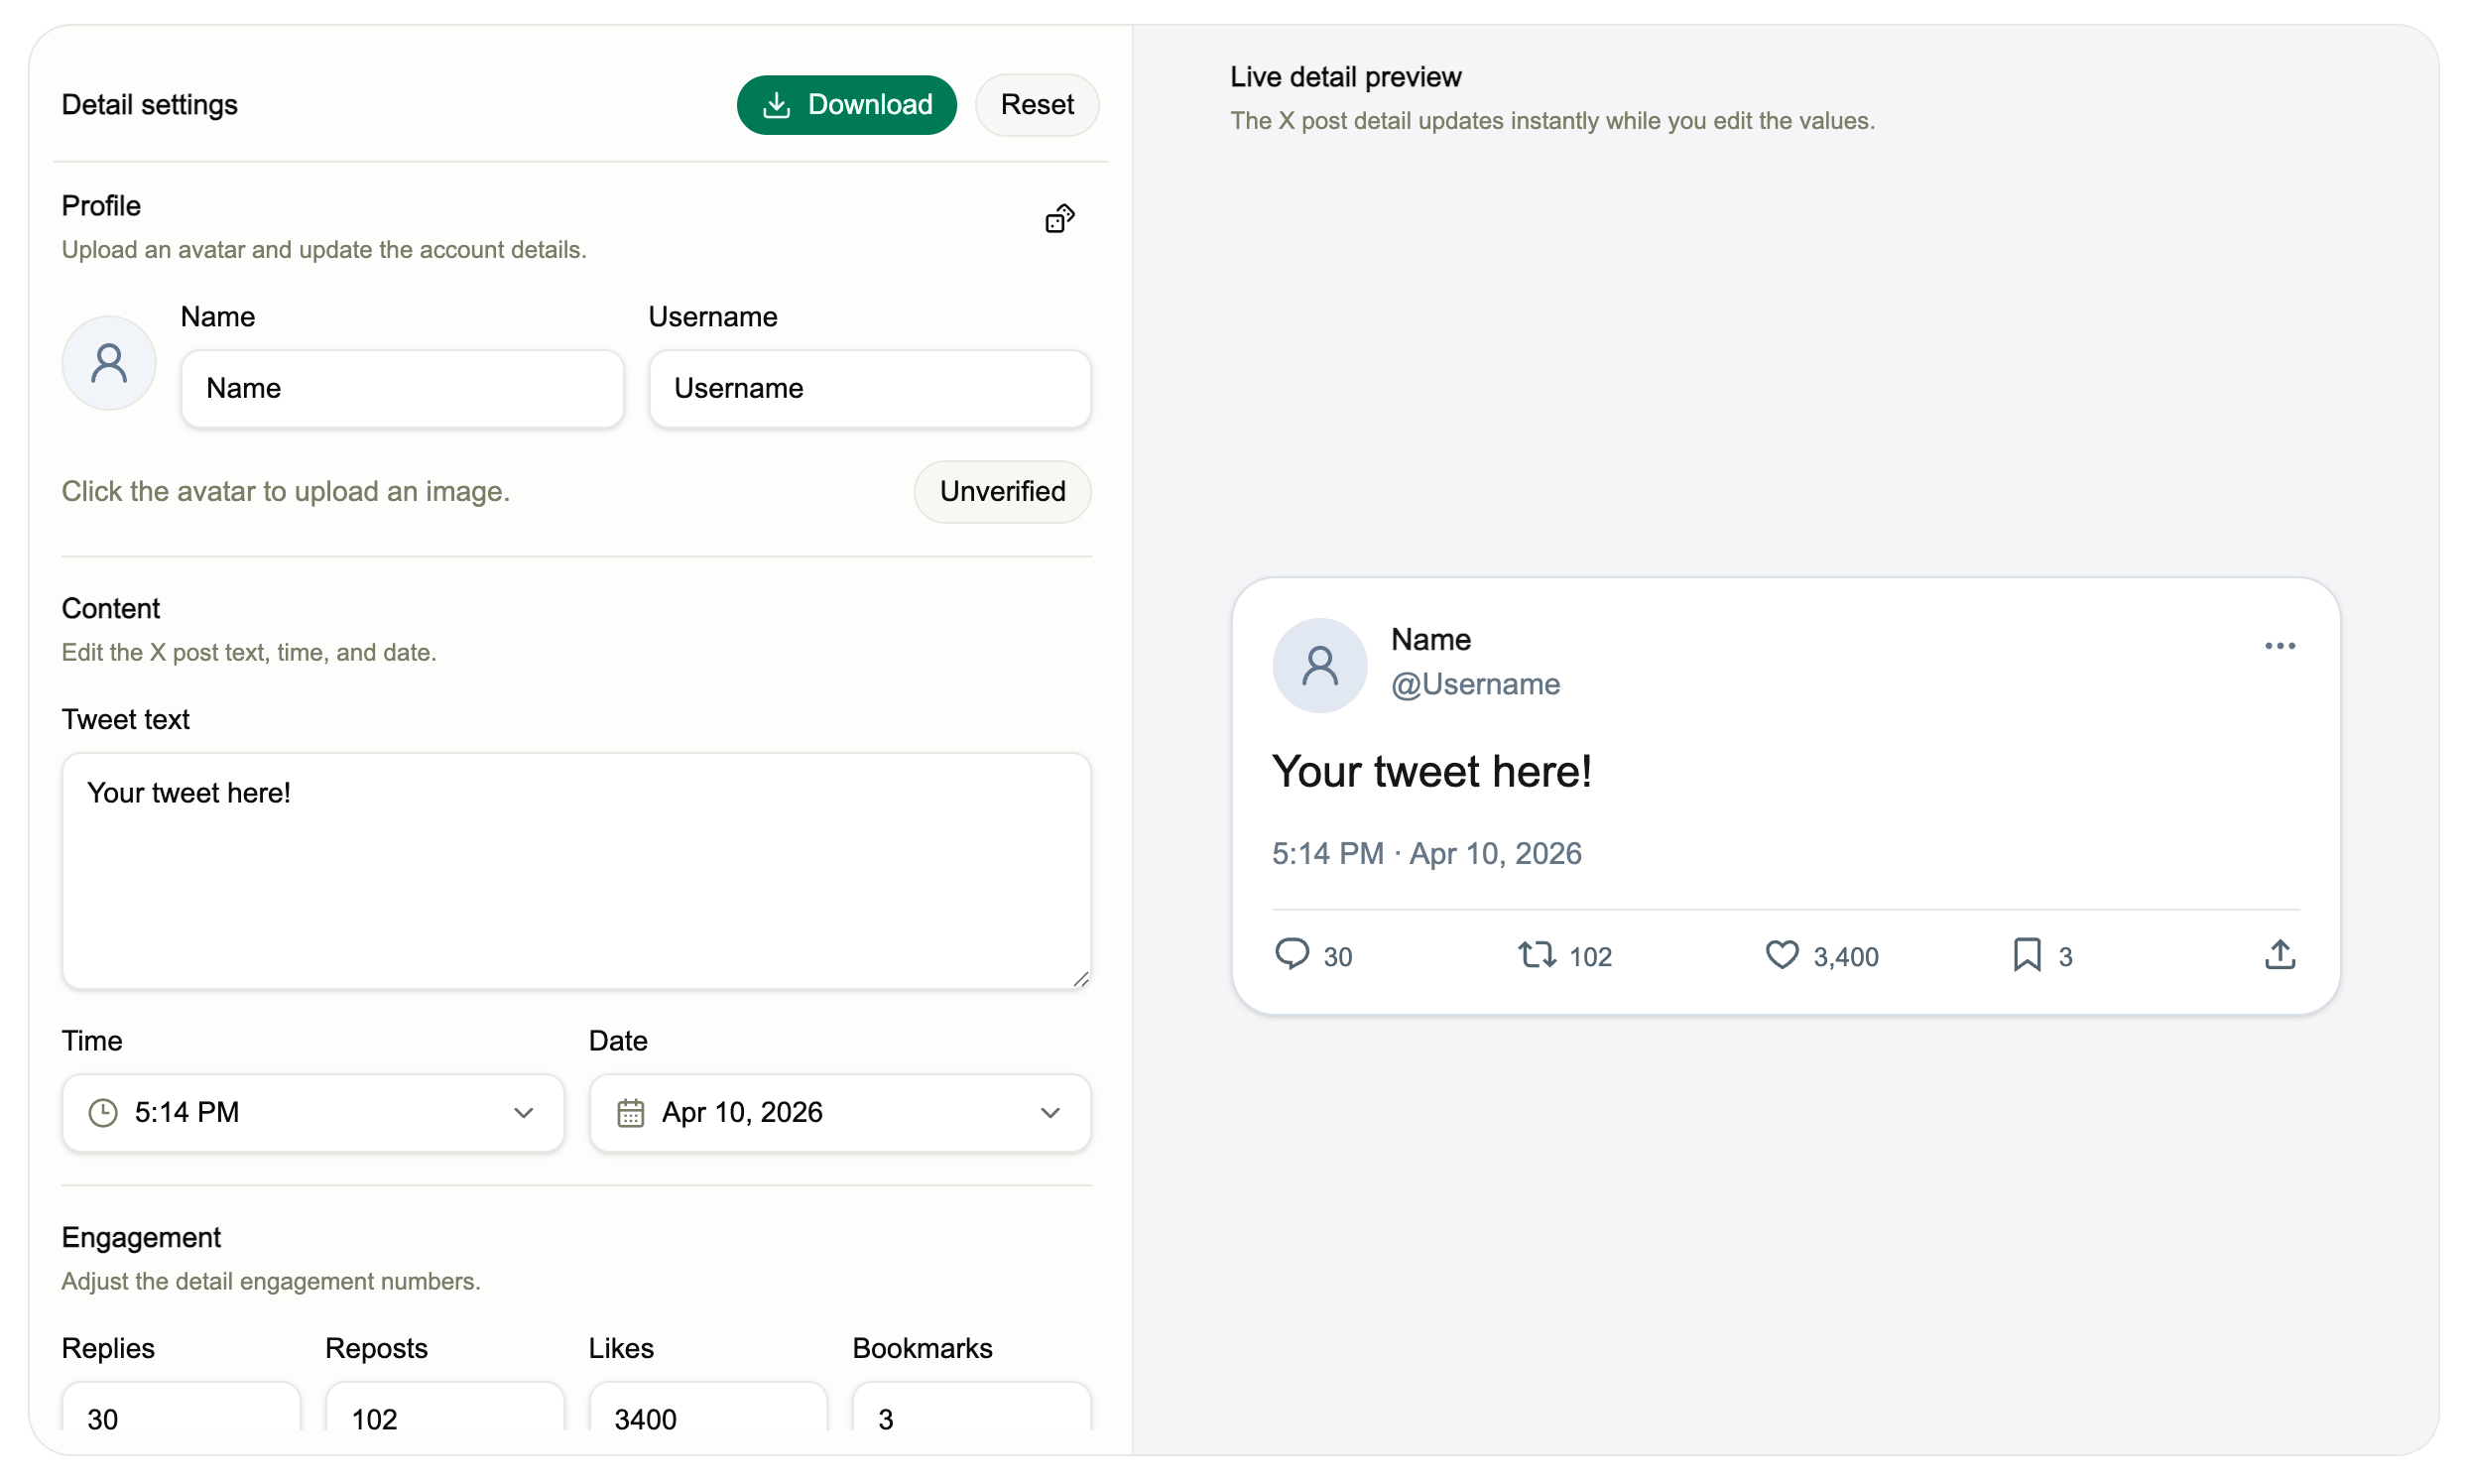The height and width of the screenshot is (1484, 2466).
Task: Click the @Username handle in the preview
Action: pos(1474,684)
